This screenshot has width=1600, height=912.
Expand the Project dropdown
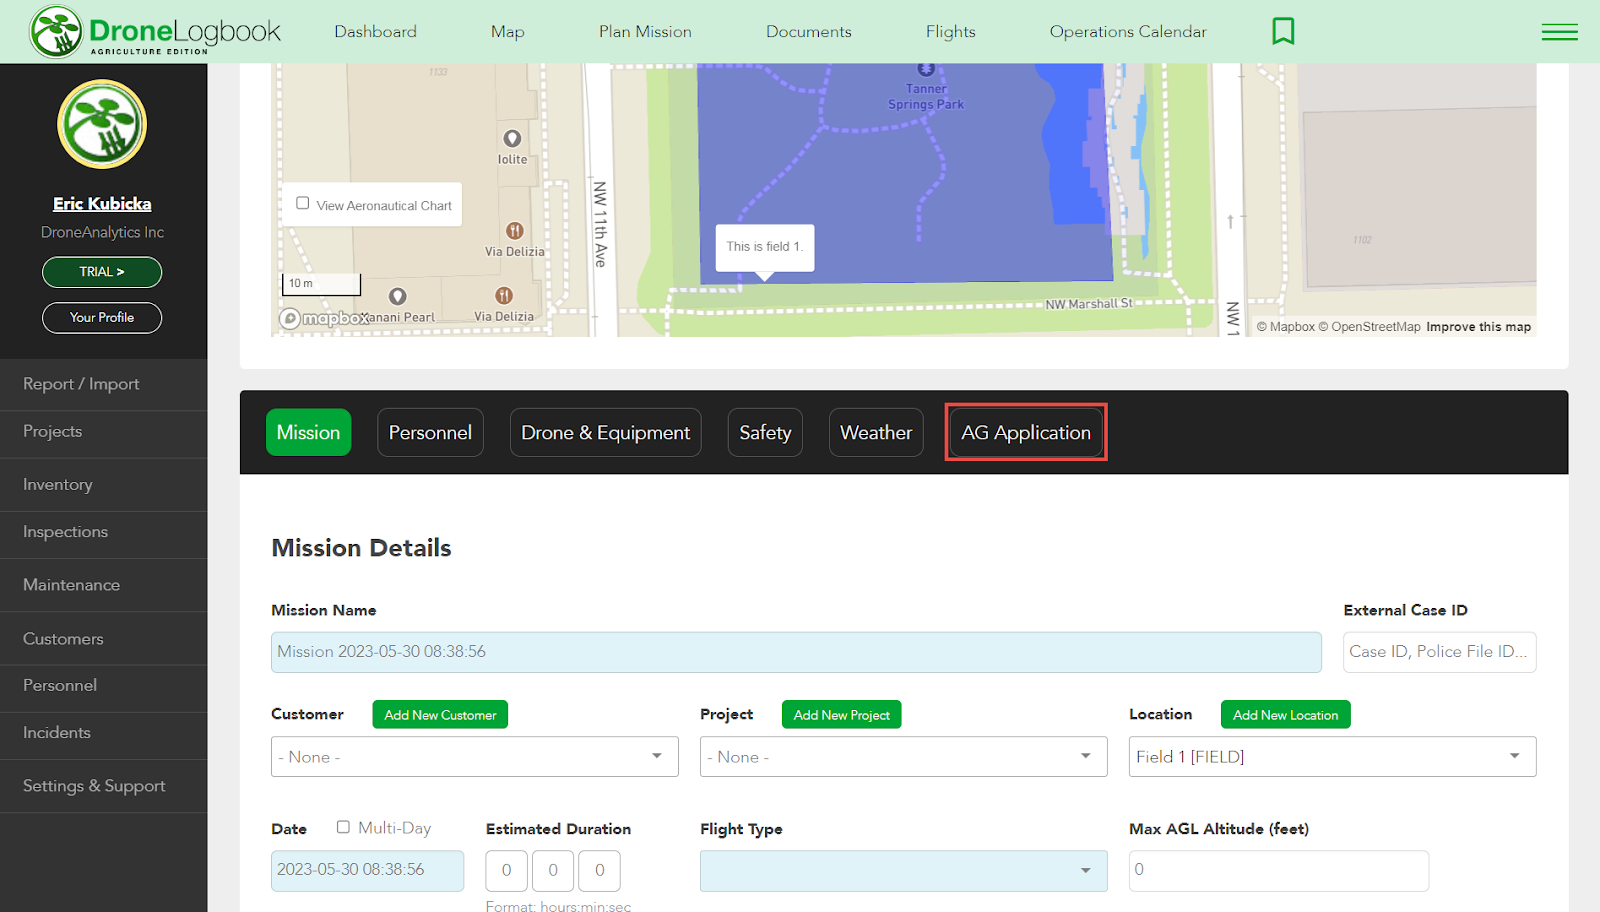point(904,757)
